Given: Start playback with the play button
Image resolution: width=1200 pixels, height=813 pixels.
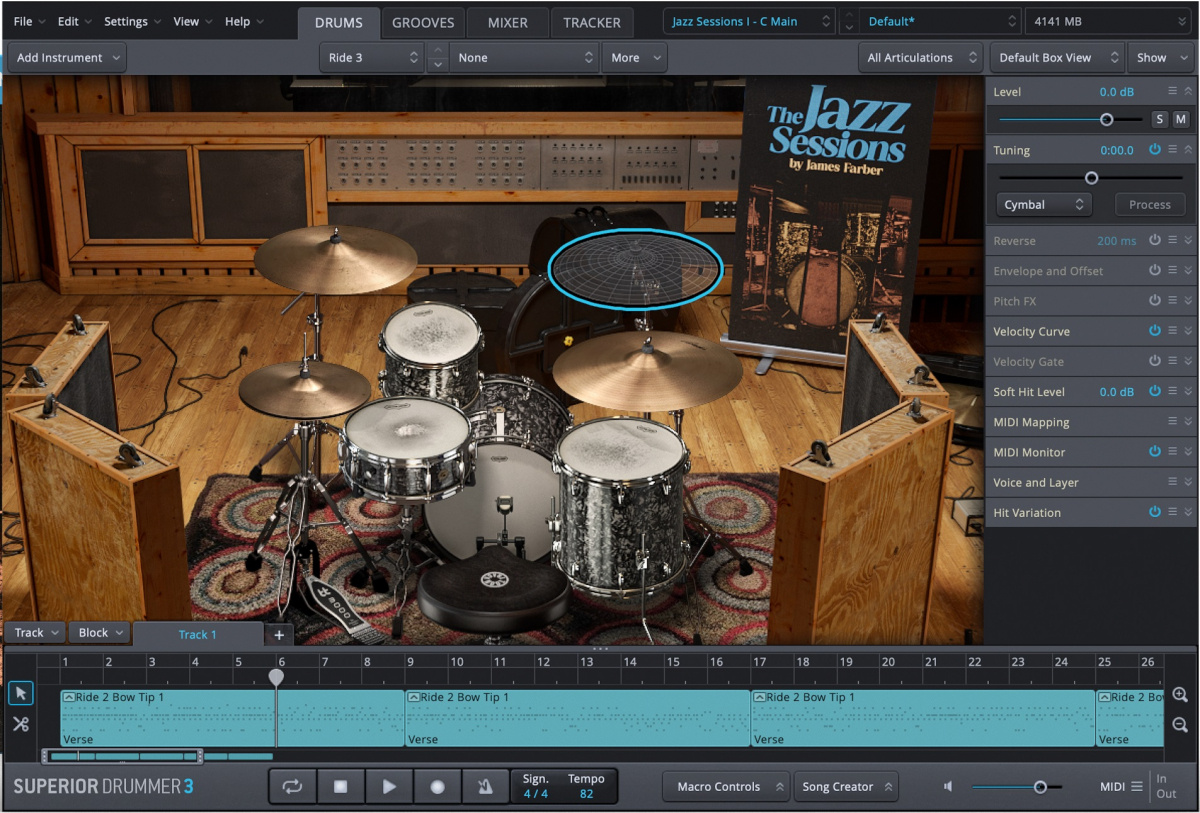Looking at the screenshot, I should point(389,786).
